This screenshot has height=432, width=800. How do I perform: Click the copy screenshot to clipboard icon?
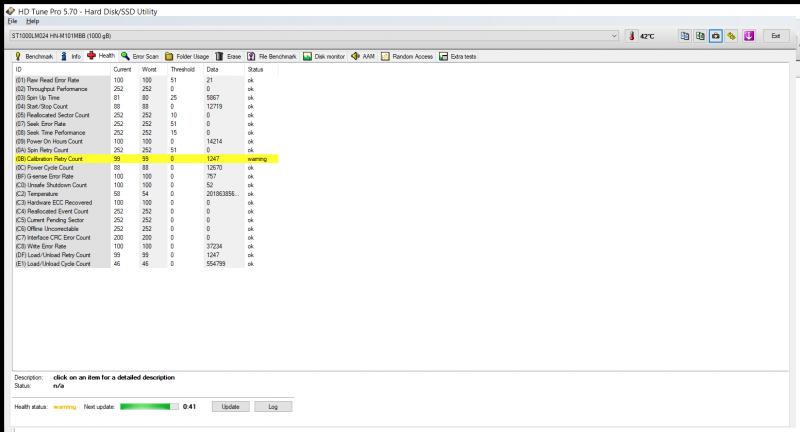[700, 36]
